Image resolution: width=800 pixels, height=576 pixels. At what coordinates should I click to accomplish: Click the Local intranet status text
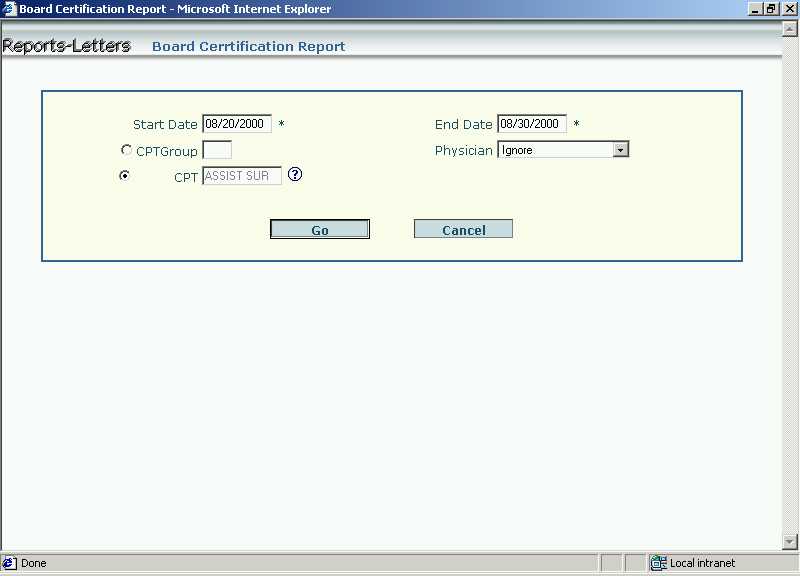[702, 563]
